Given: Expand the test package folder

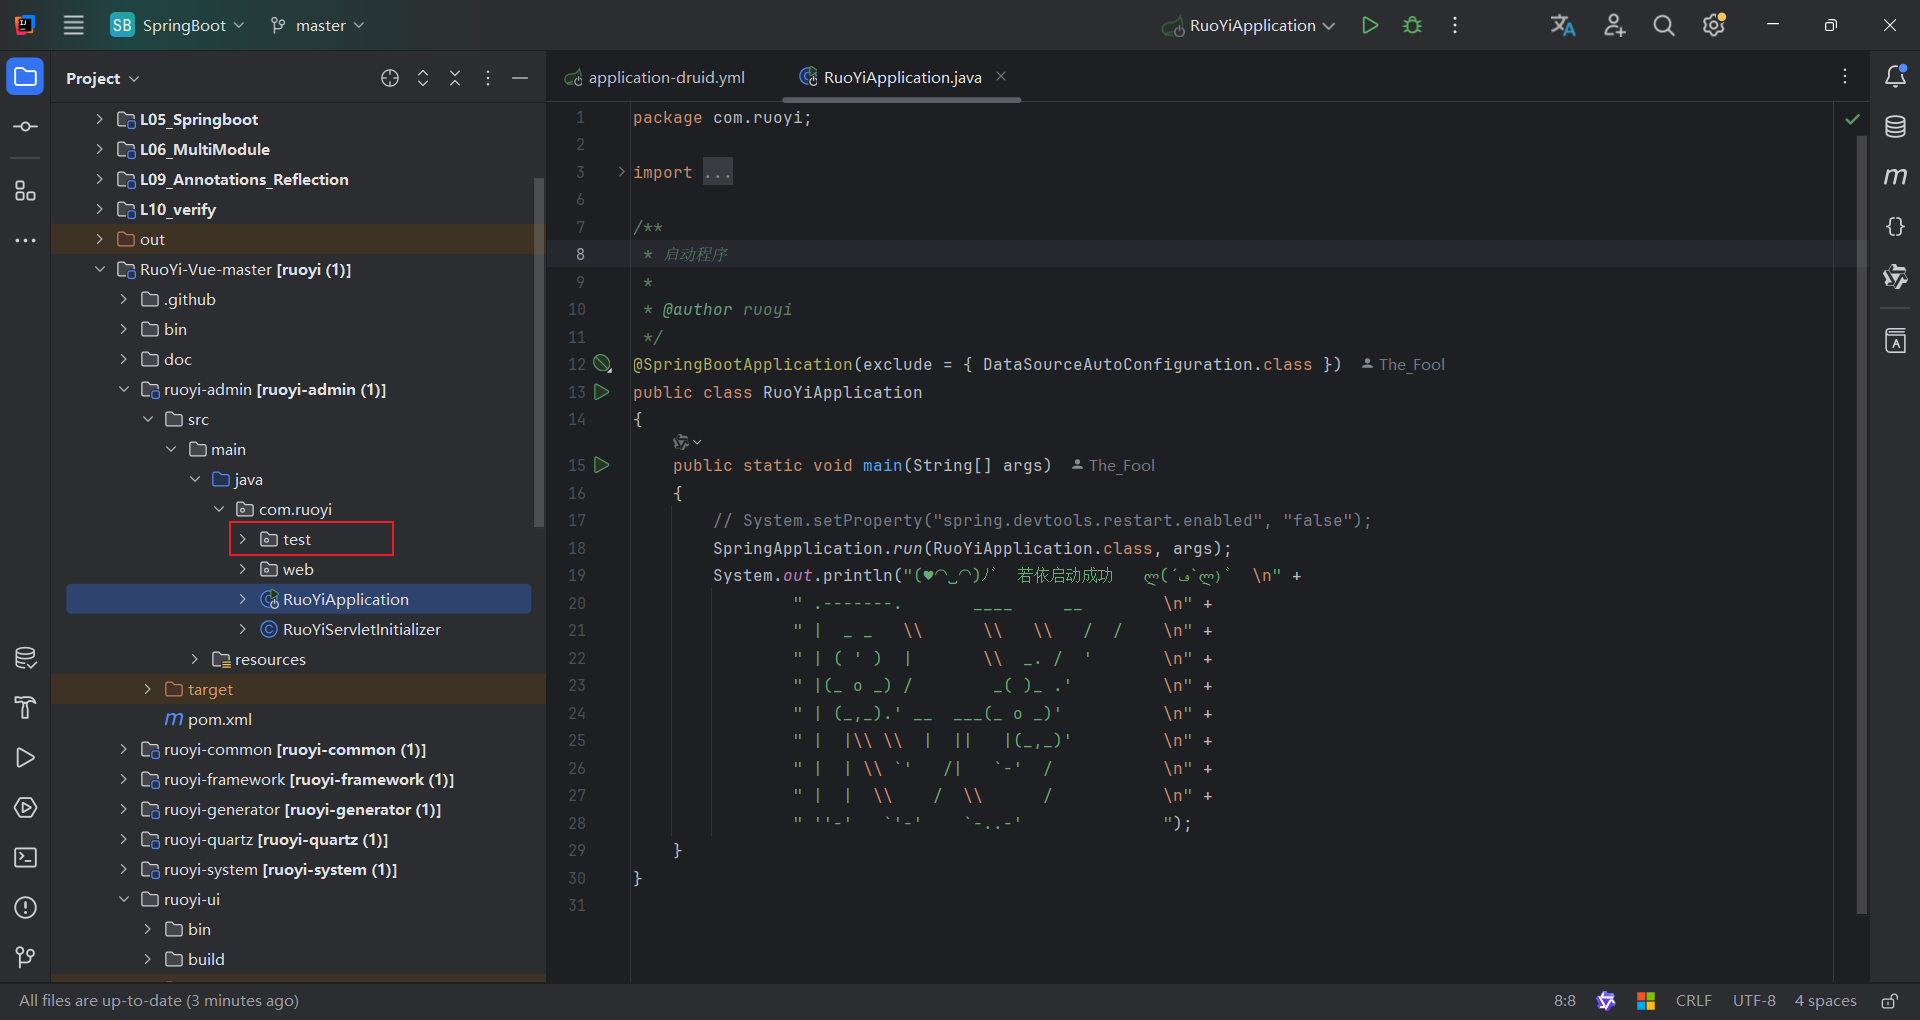Looking at the screenshot, I should coord(243,539).
